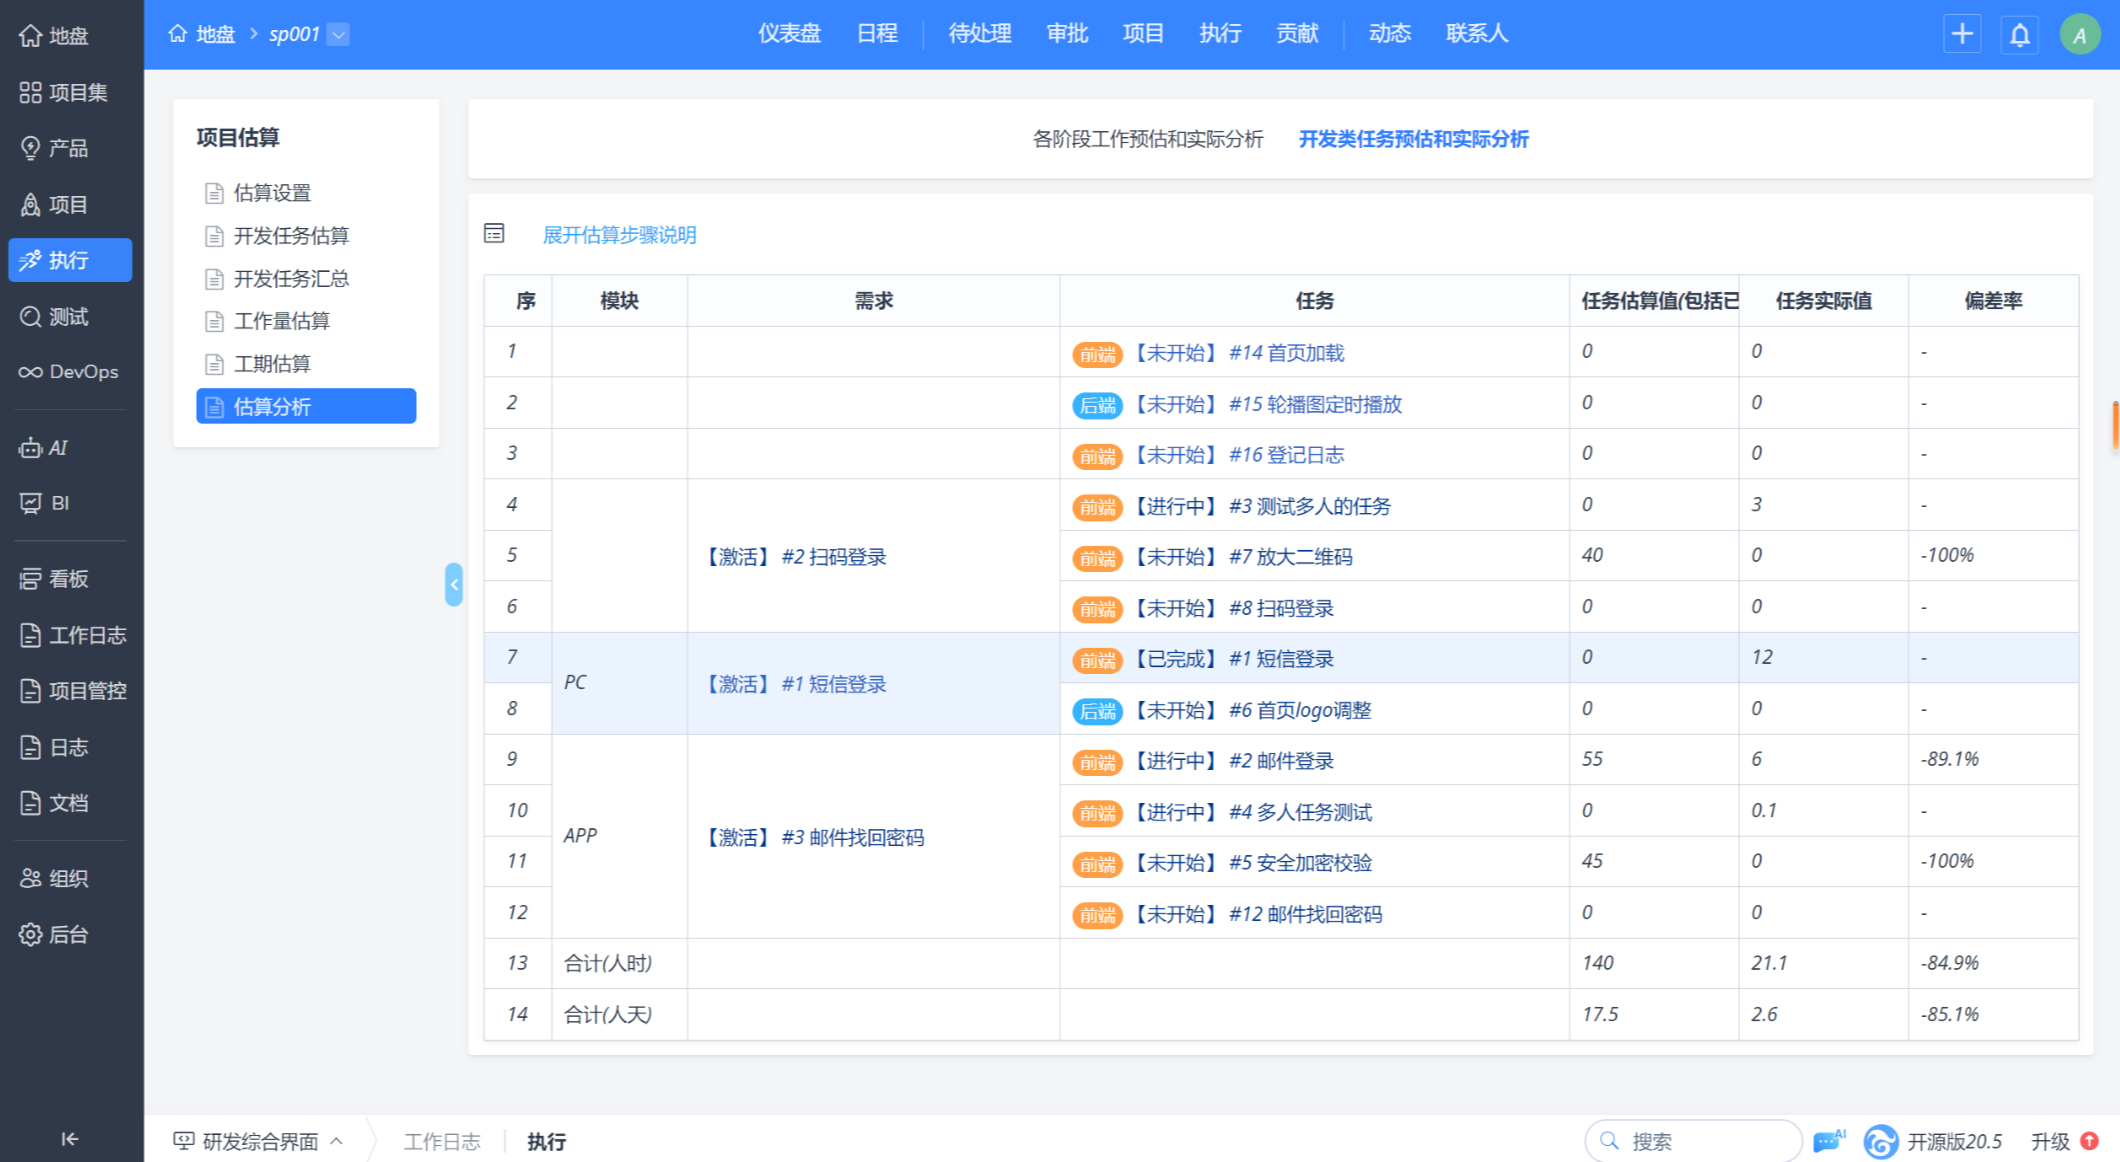Switch to 各阶段工作预估和实际分析 tab
Viewport: 2120px width, 1162px height.
(1147, 139)
